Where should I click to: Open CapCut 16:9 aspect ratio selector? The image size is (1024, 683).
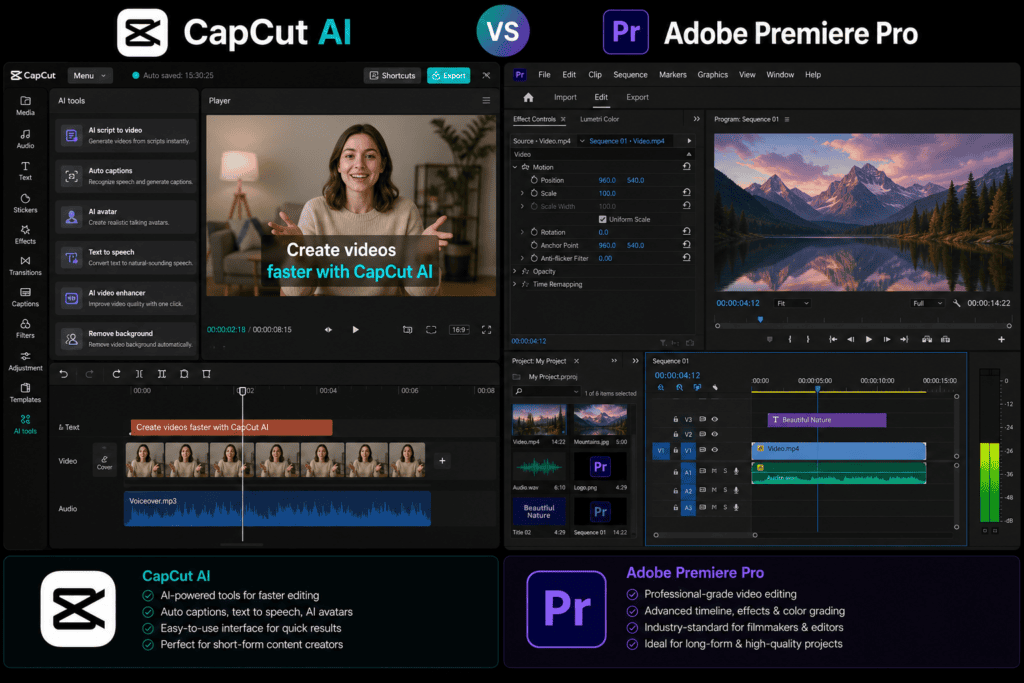pyautogui.click(x=460, y=330)
